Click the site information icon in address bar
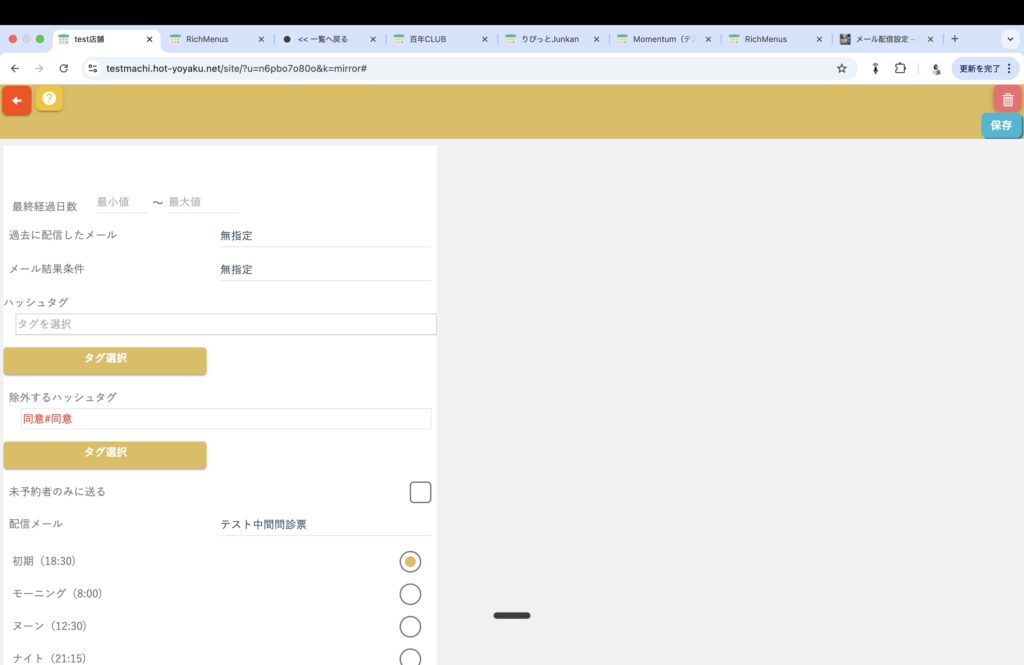The height and width of the screenshot is (665, 1024). (x=93, y=68)
